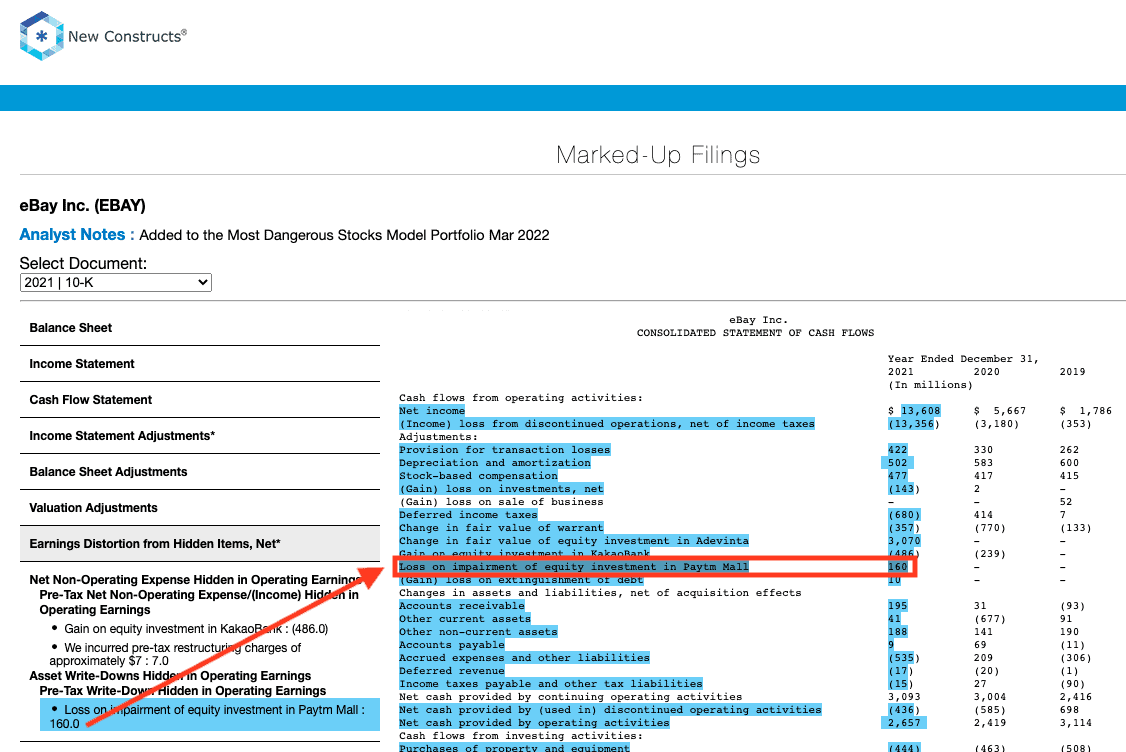This screenshot has width=1126, height=752.
Task: Click 'Depreciation and amortization' line item
Action: pos(495,463)
